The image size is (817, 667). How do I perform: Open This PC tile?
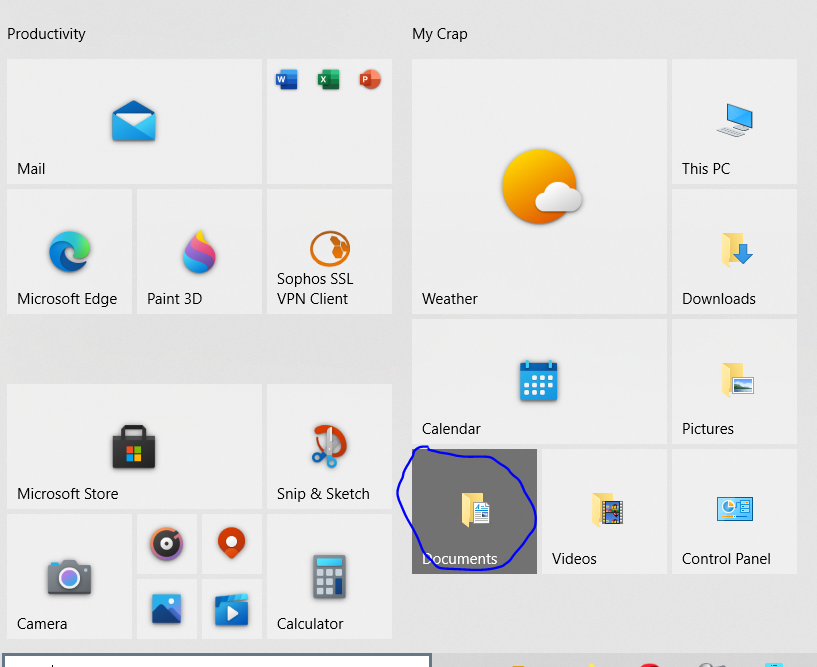click(734, 121)
